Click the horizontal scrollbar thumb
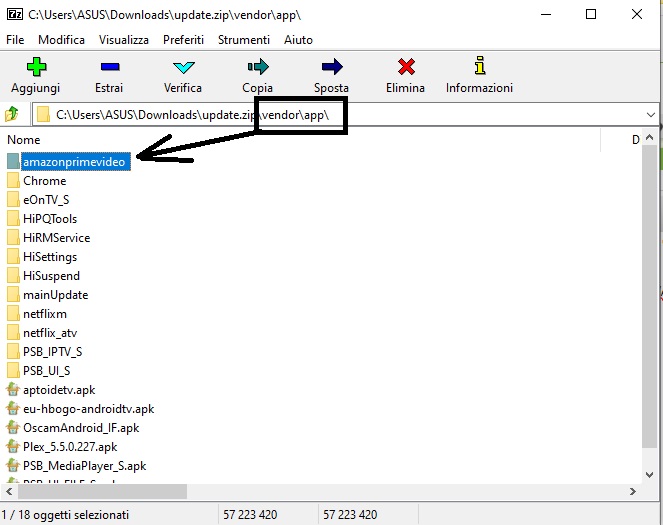The image size is (663, 525). click(x=102, y=492)
